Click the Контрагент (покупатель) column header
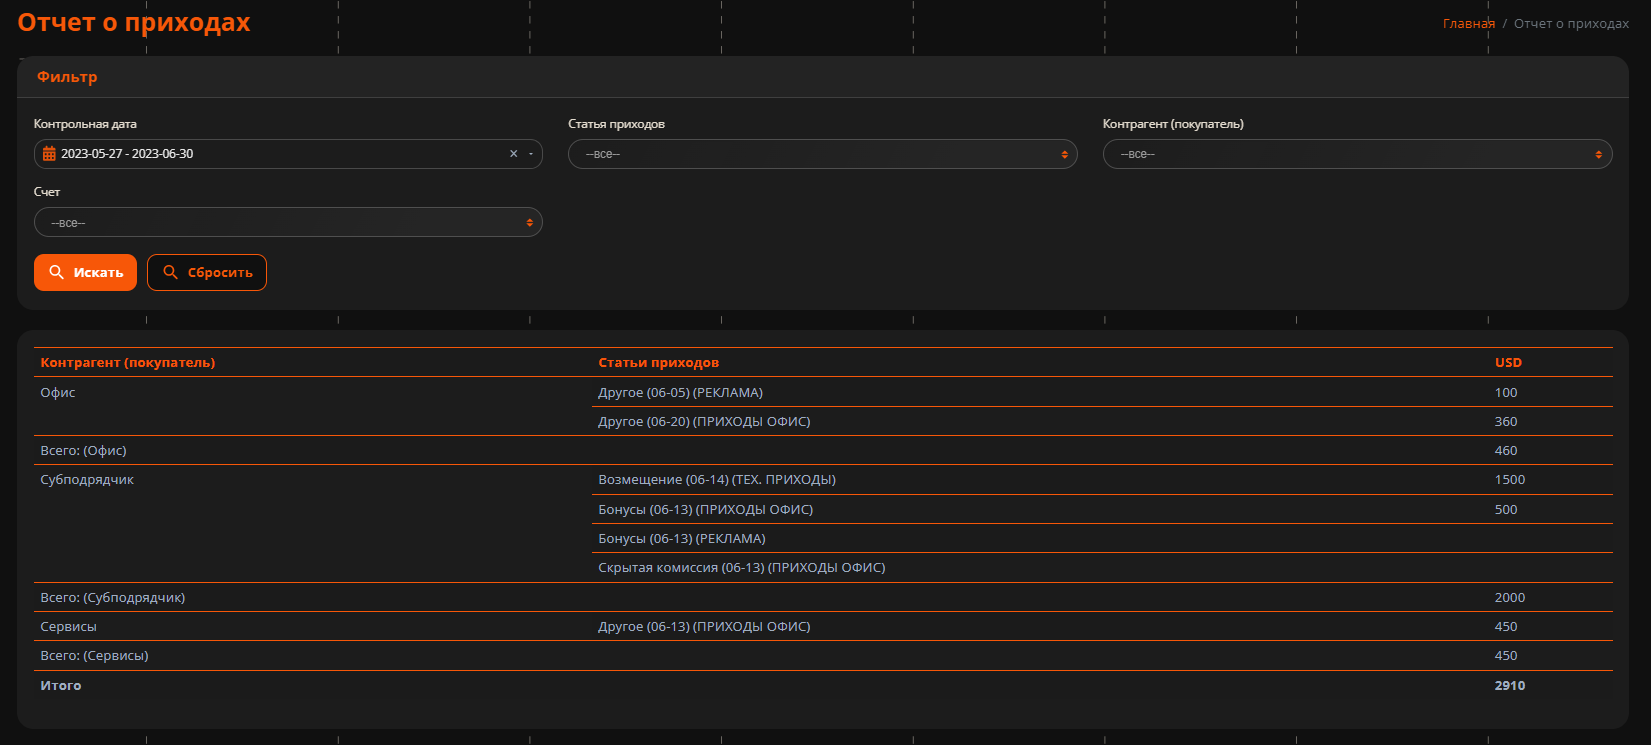 128,362
